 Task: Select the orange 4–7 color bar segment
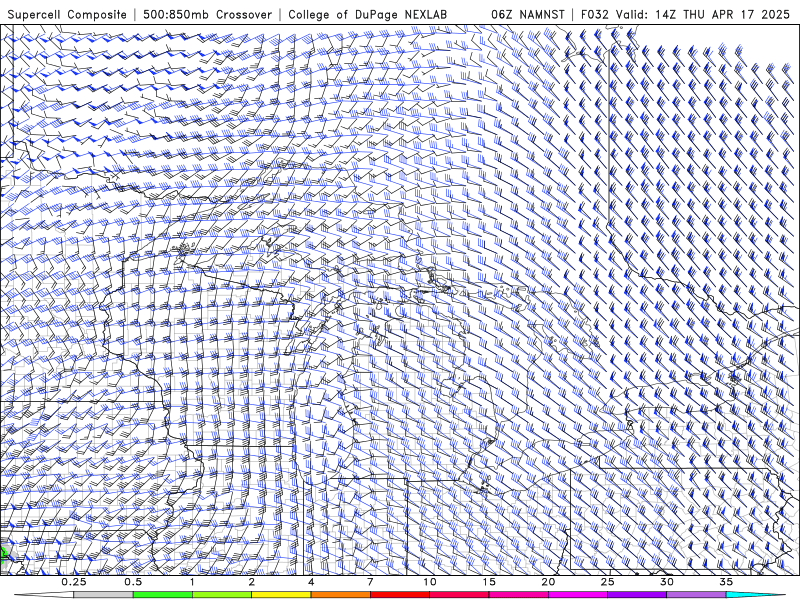[x=340, y=595]
